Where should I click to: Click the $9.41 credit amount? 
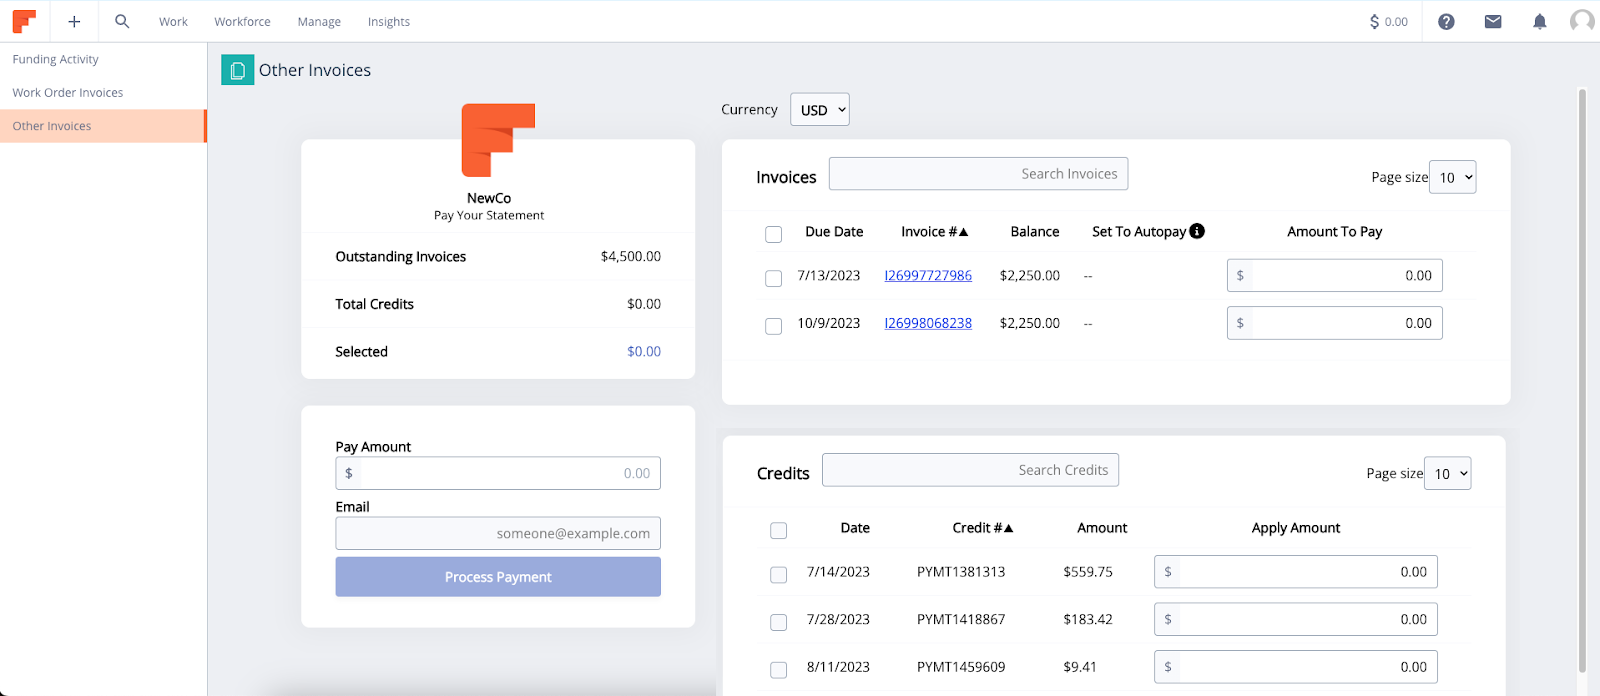coord(1080,667)
